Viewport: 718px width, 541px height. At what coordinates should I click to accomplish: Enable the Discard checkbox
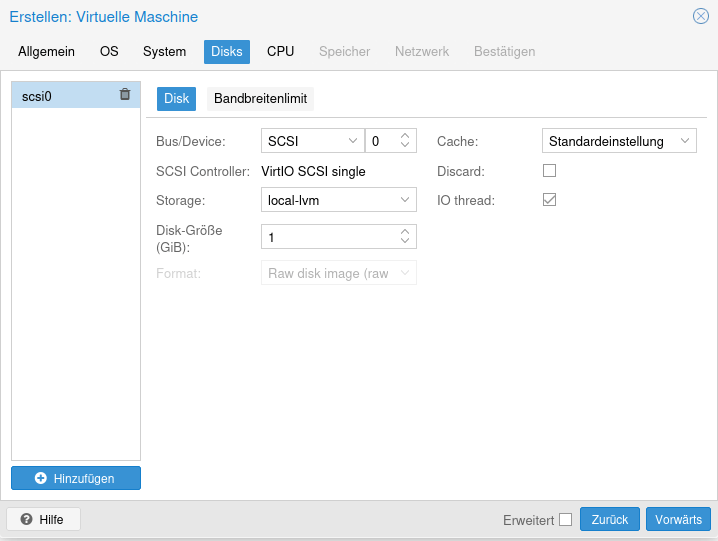[x=549, y=171]
